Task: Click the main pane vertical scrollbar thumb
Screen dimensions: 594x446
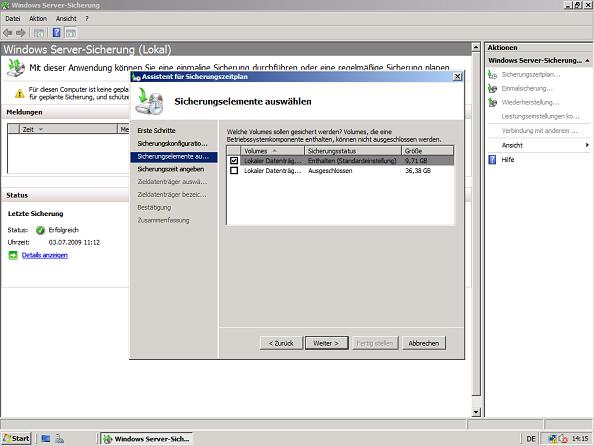Action: pyautogui.click(x=476, y=224)
